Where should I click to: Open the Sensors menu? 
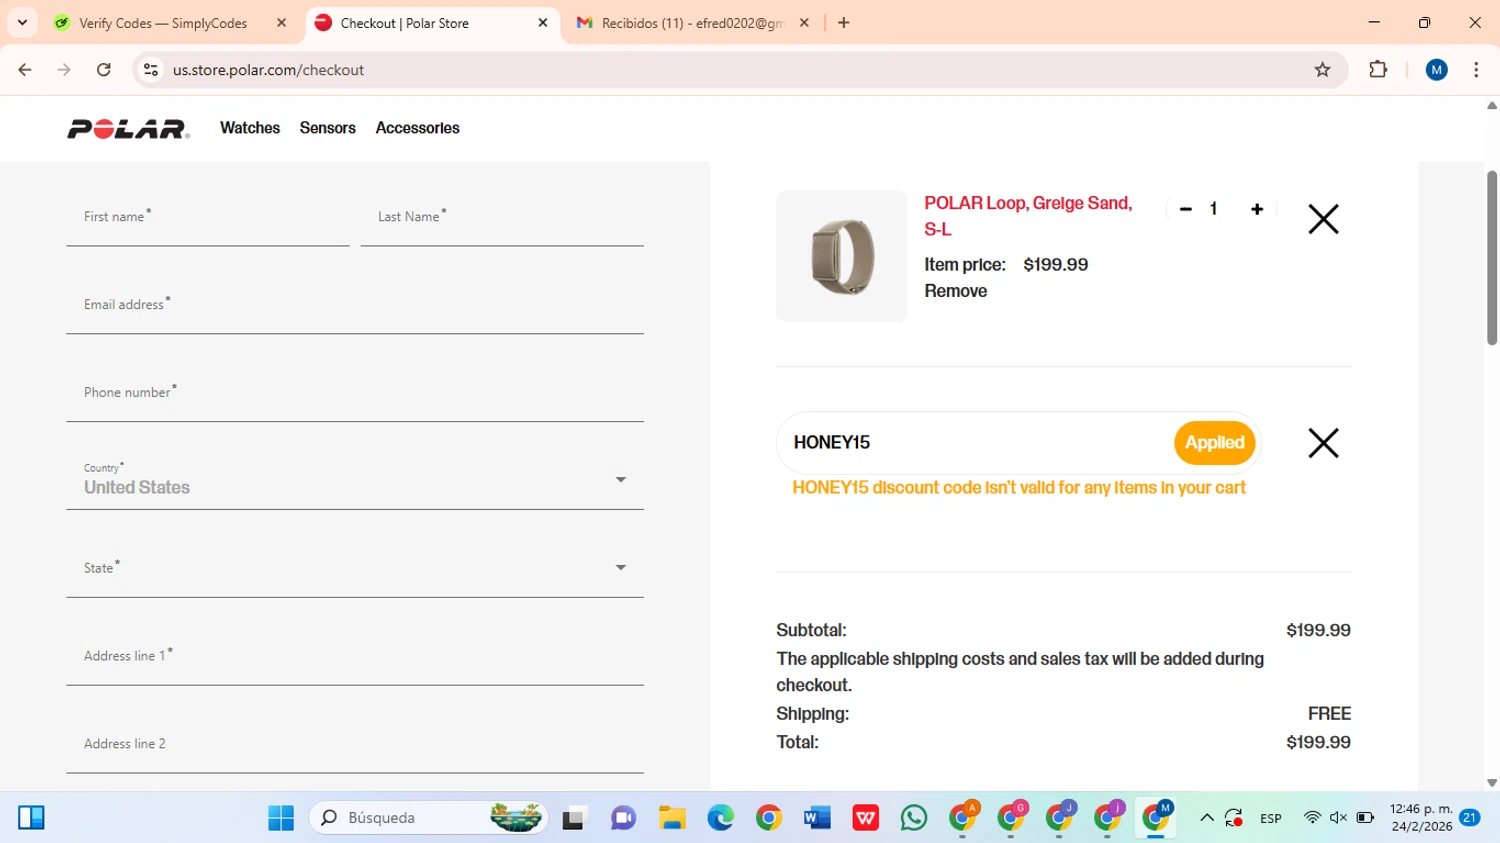pos(328,128)
